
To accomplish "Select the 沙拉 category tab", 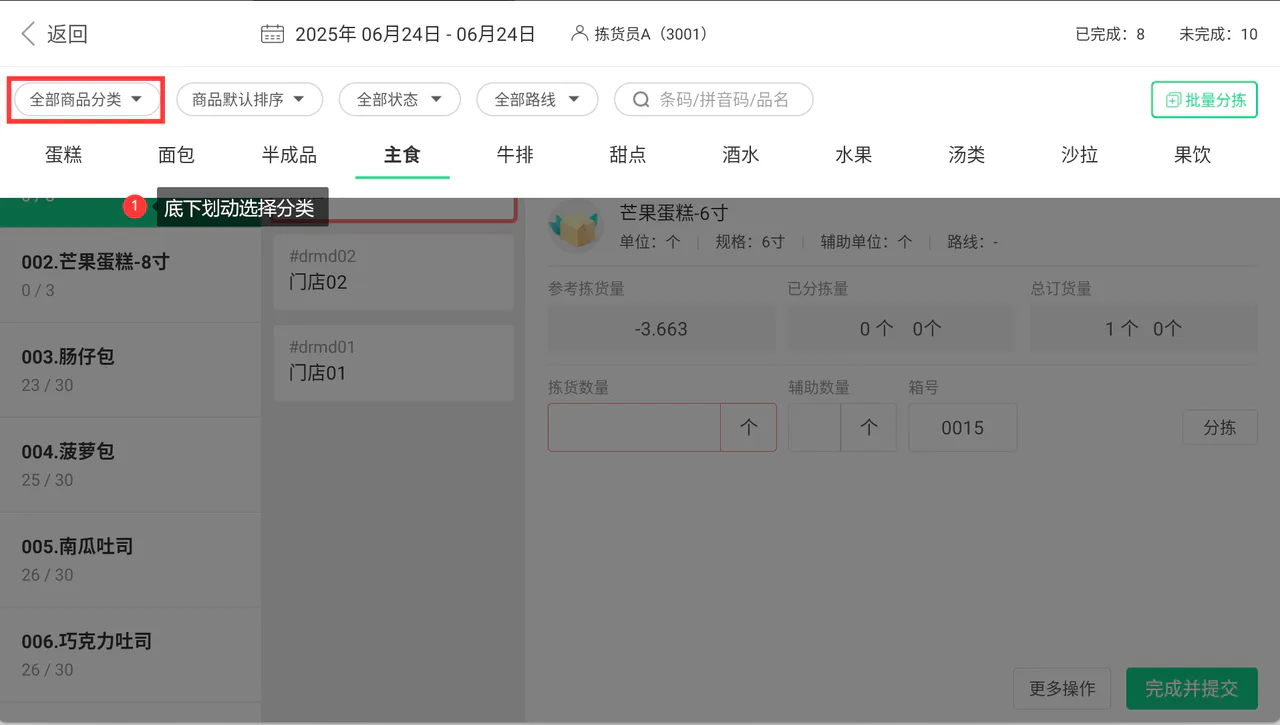I will click(x=1081, y=155).
